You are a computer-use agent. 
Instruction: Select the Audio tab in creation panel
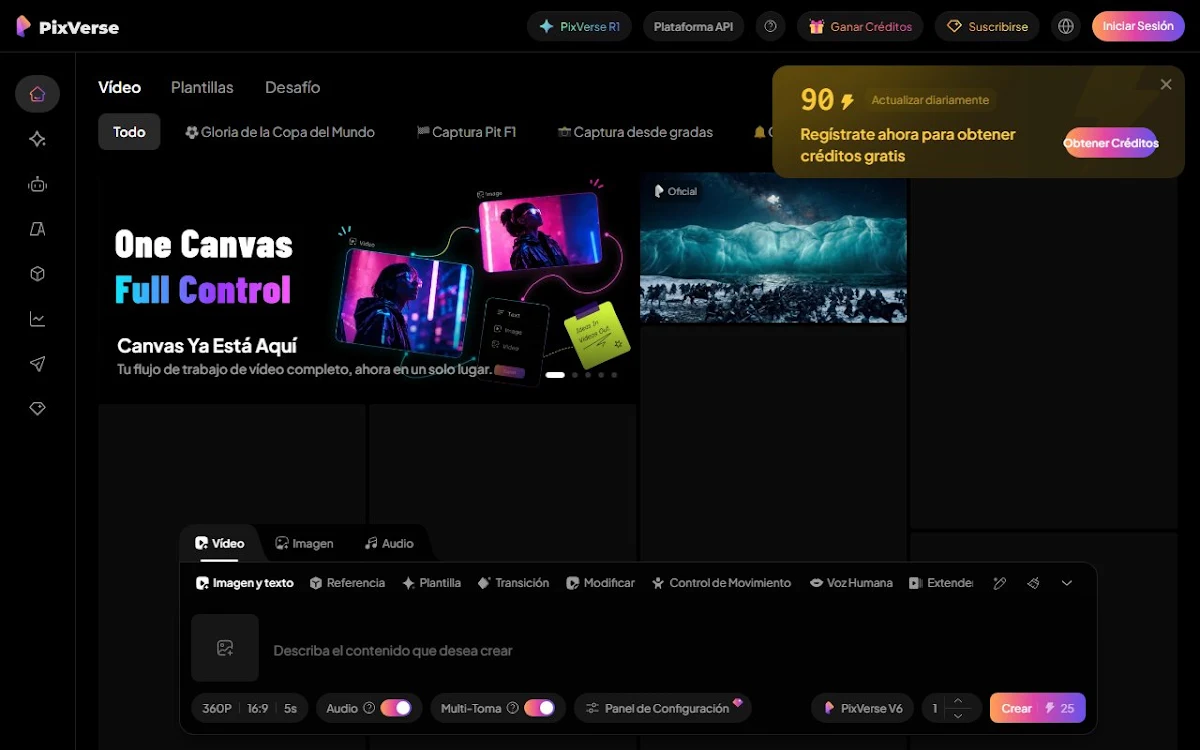[x=389, y=543]
